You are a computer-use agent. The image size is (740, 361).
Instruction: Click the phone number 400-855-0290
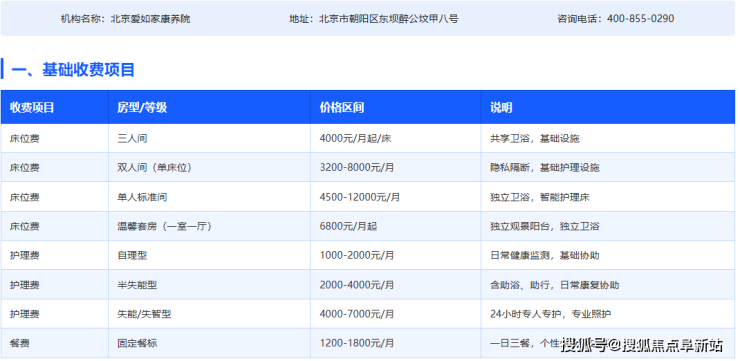coord(640,19)
